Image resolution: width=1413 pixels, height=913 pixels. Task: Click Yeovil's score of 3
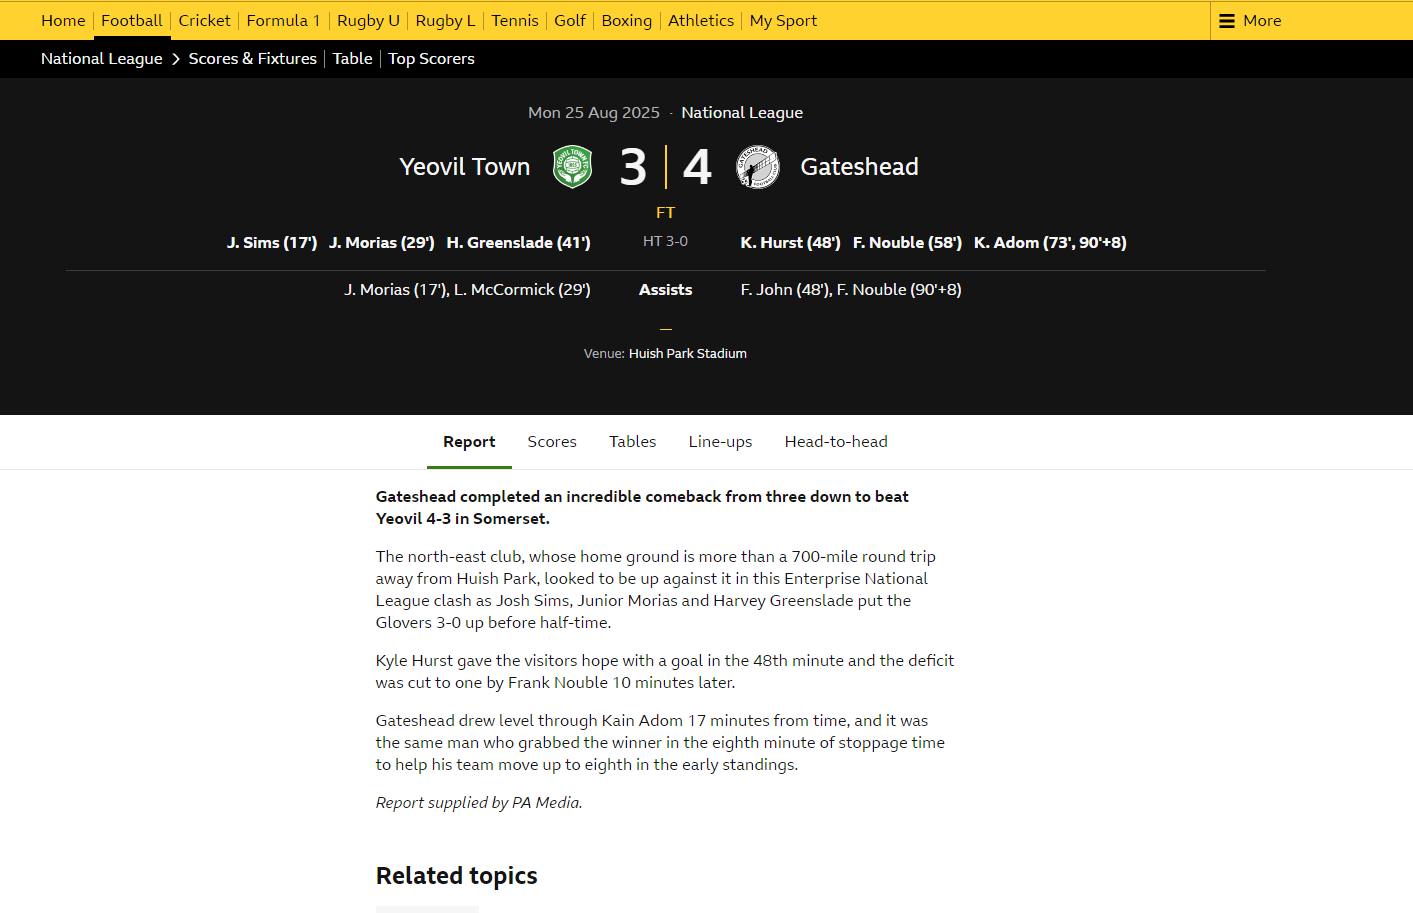pos(633,167)
